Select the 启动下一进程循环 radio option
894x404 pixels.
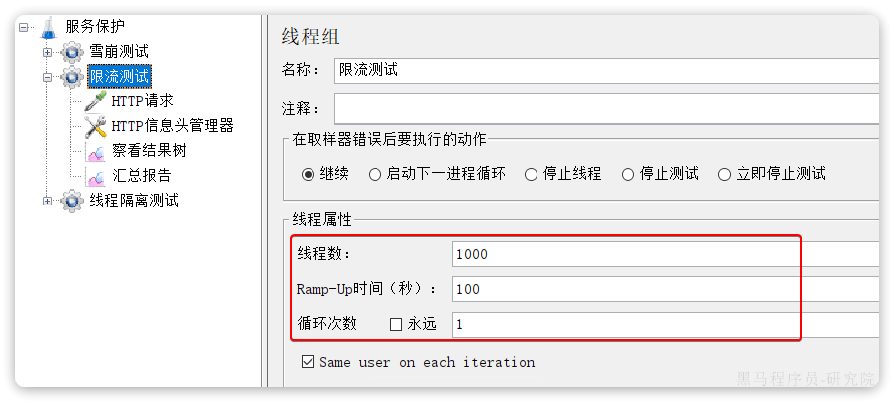point(376,174)
